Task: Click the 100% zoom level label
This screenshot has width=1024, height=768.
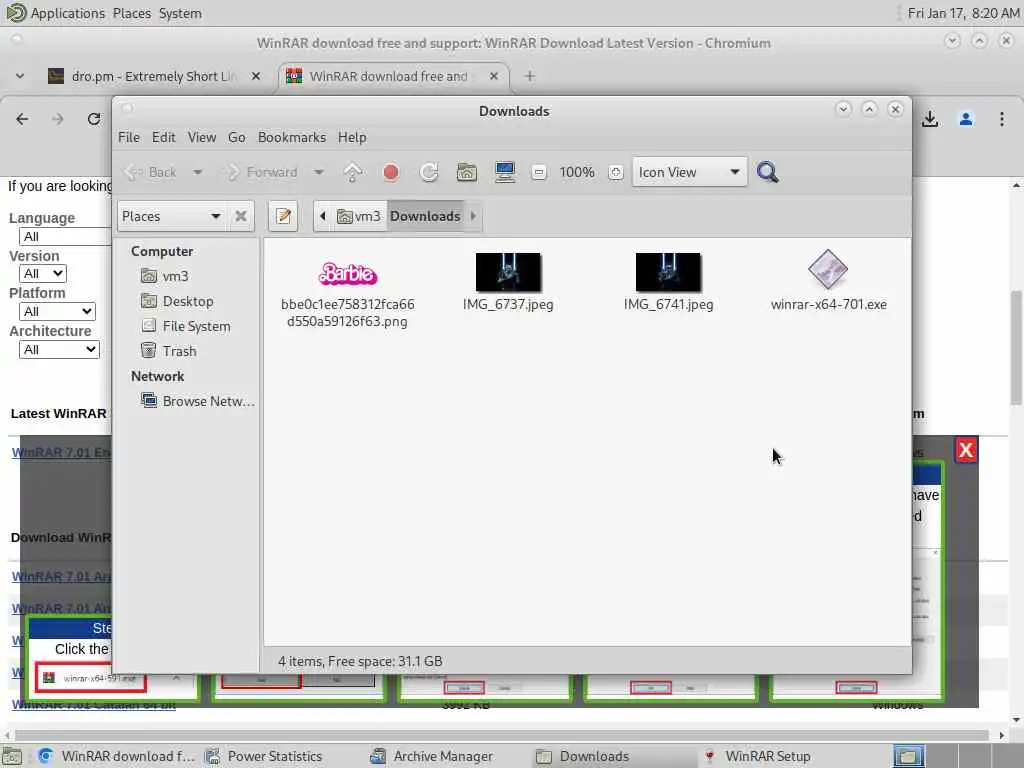Action: click(577, 172)
